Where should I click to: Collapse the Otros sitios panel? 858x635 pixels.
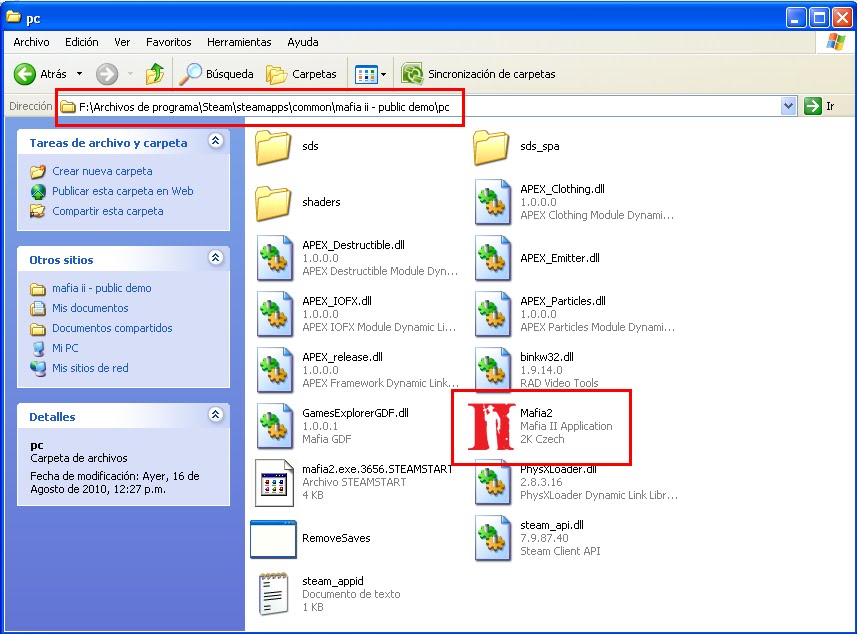[216, 258]
